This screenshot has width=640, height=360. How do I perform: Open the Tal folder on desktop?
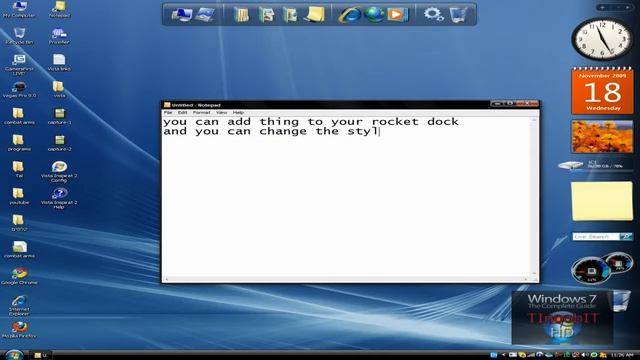coord(19,169)
